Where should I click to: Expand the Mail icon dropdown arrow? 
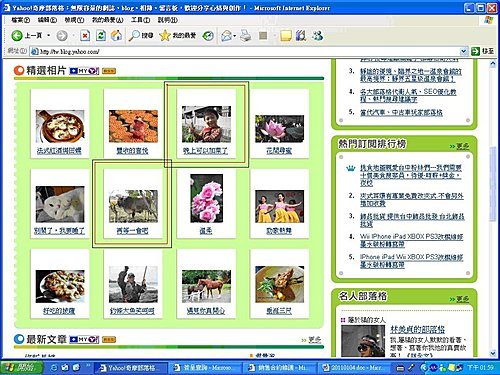tap(235, 35)
